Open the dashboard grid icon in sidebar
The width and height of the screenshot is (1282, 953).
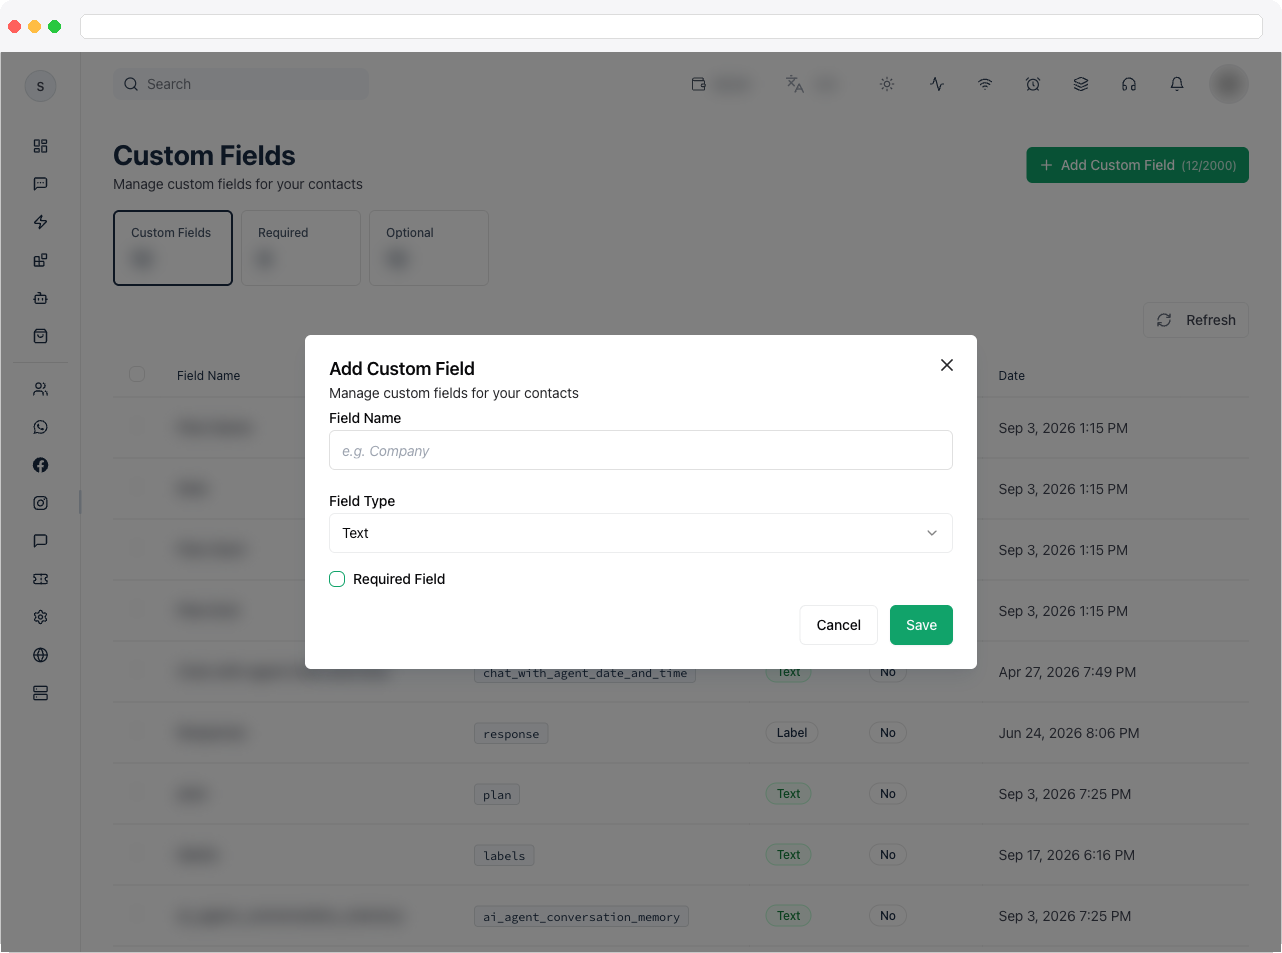click(40, 146)
